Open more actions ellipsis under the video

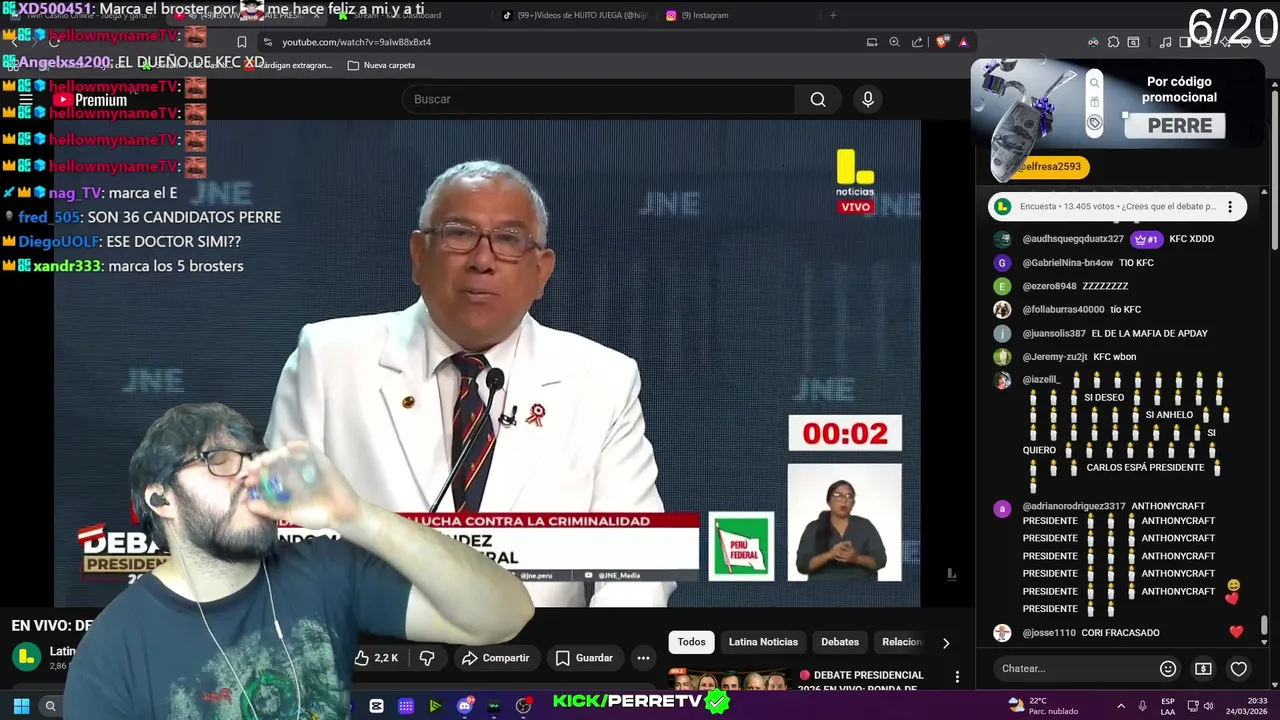click(643, 658)
